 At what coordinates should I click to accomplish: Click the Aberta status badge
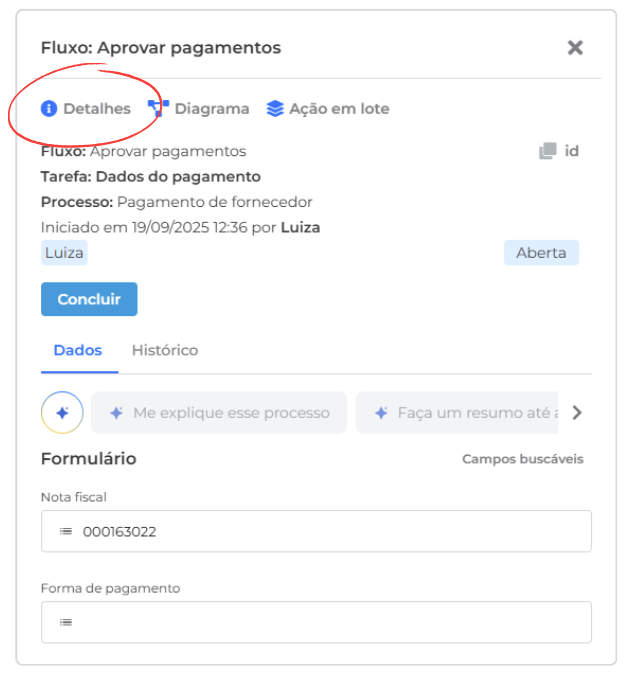coord(541,253)
